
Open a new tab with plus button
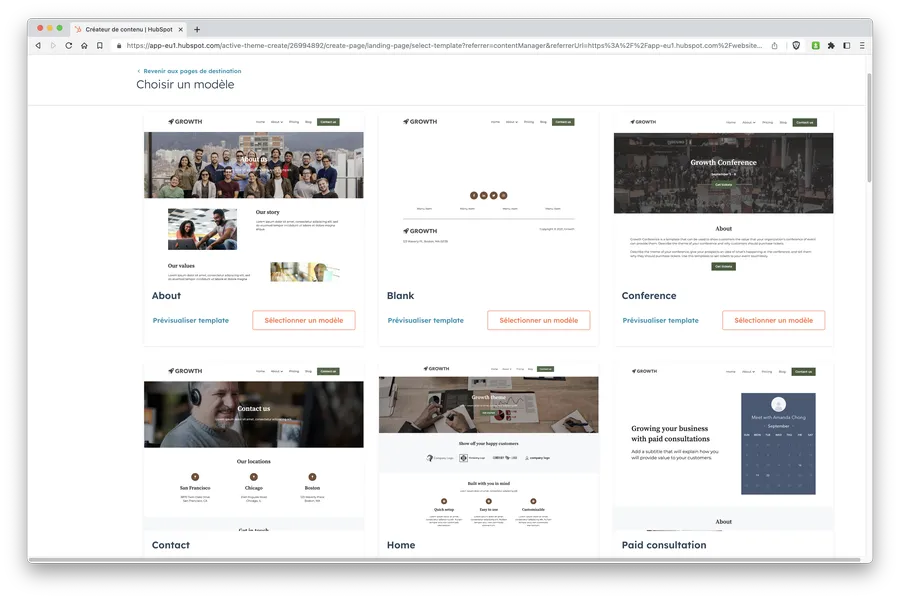pyautogui.click(x=197, y=29)
